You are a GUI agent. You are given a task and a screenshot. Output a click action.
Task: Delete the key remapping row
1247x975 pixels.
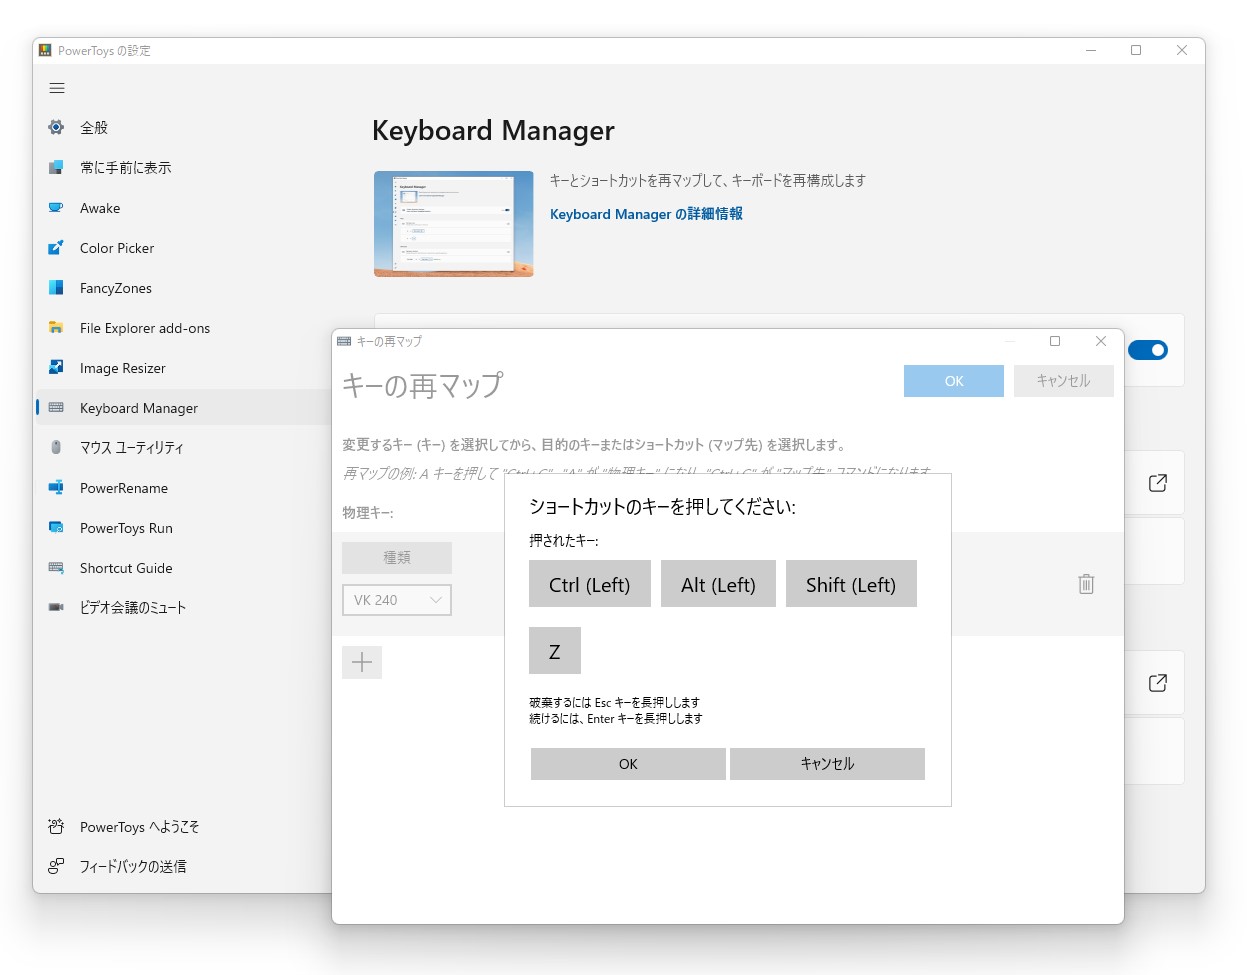[1086, 583]
